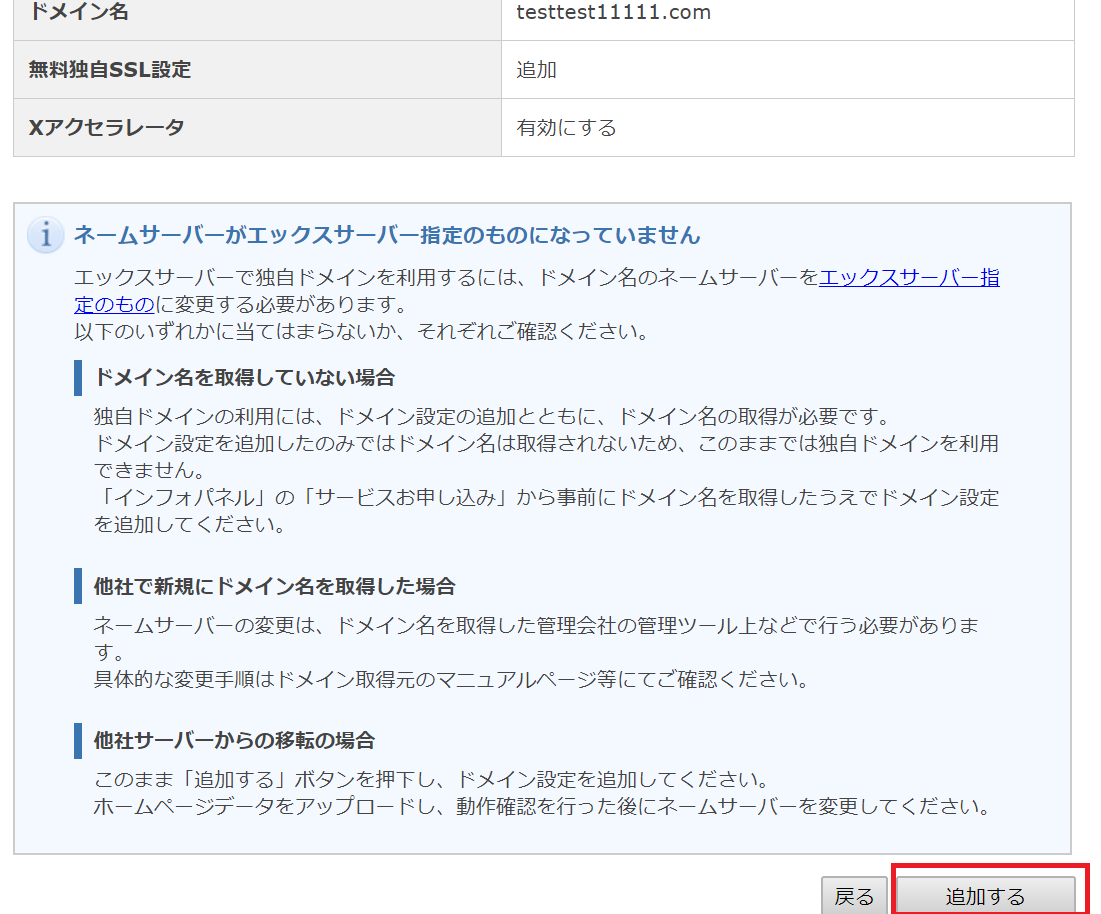
Task: Select the Xアクセラレータ row label
Action: coord(107,128)
